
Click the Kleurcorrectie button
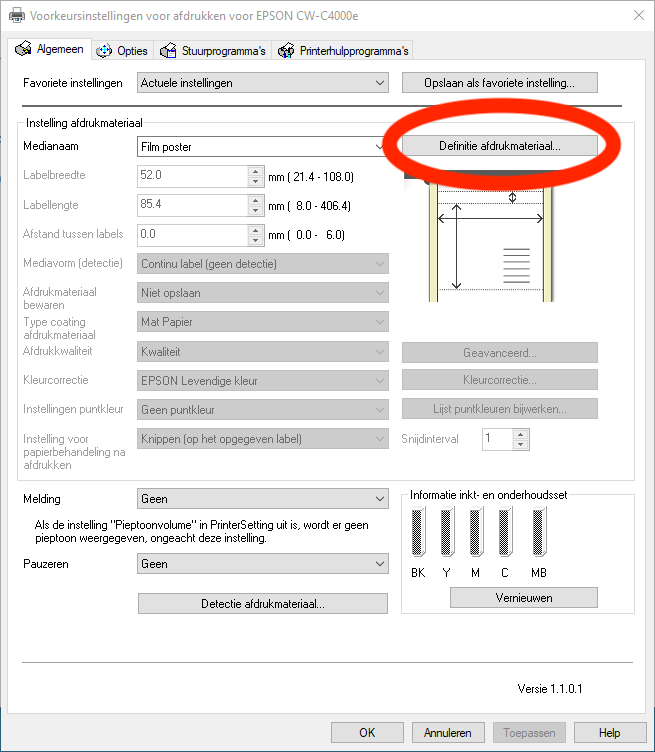pos(500,380)
